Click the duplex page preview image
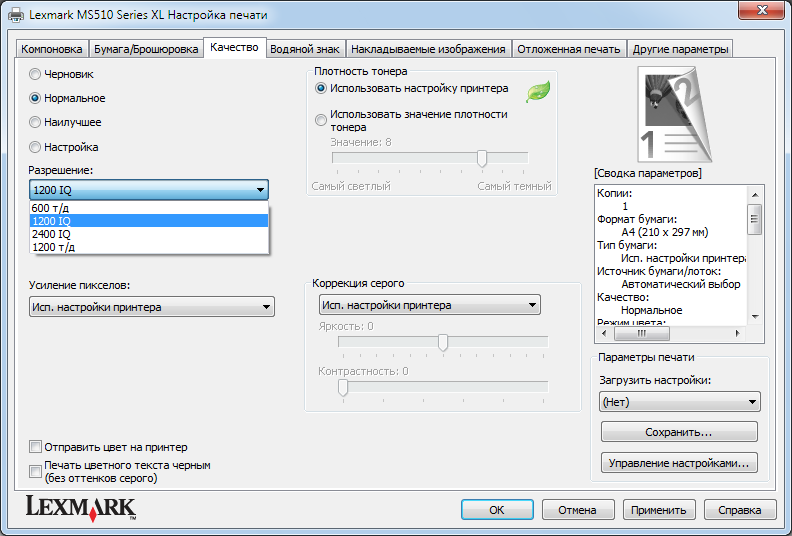Screen dimensions: 792x536 pos(674,114)
